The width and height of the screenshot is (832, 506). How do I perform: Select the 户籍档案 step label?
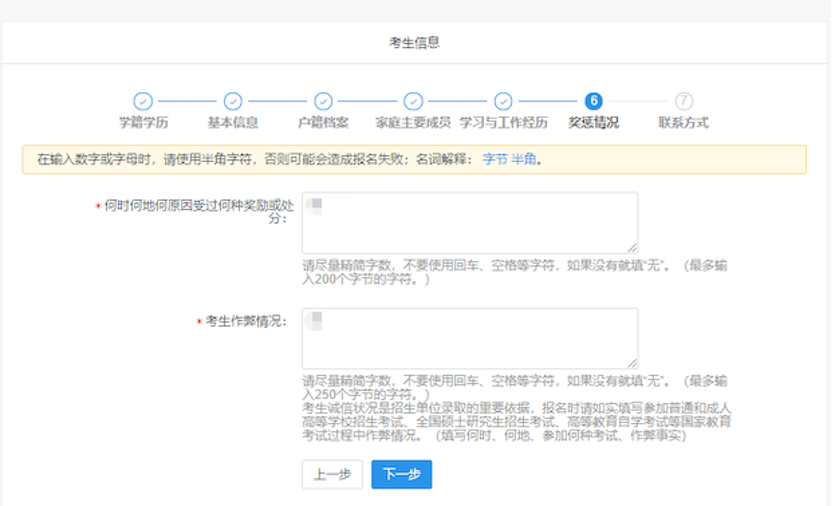pos(323,123)
